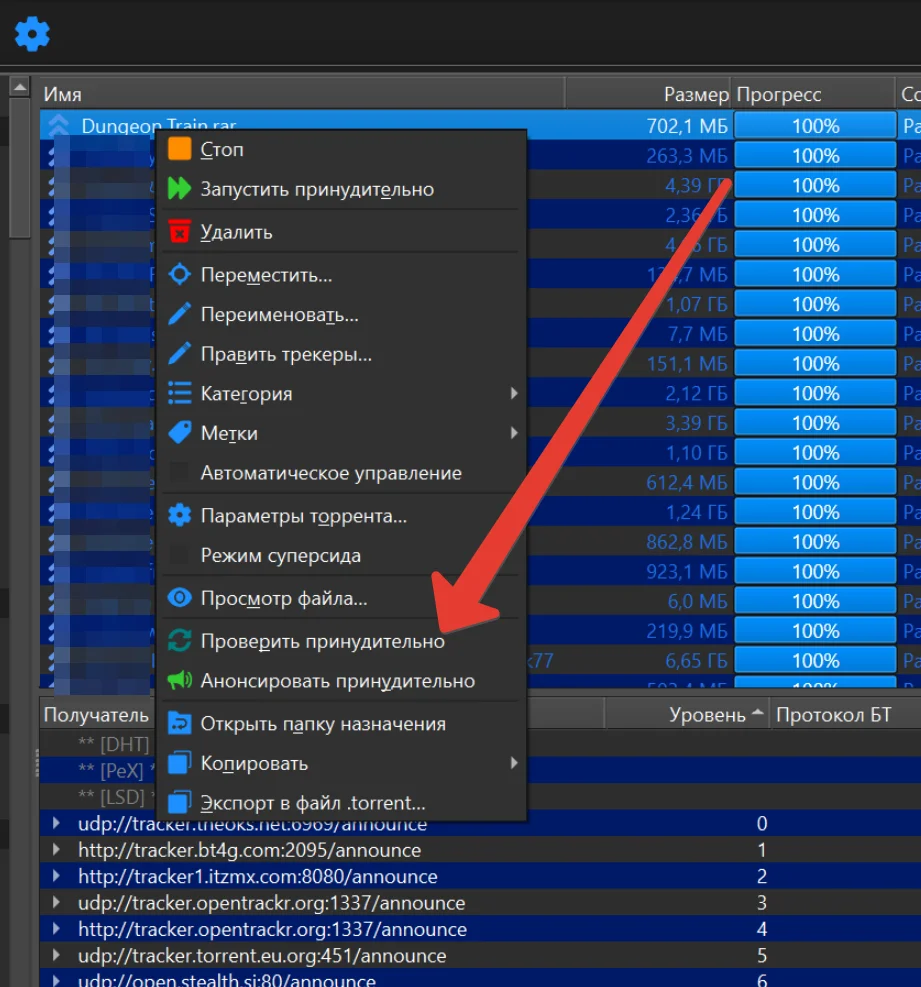Sort torrents by Размер column header
921x987 pixels.
648,94
